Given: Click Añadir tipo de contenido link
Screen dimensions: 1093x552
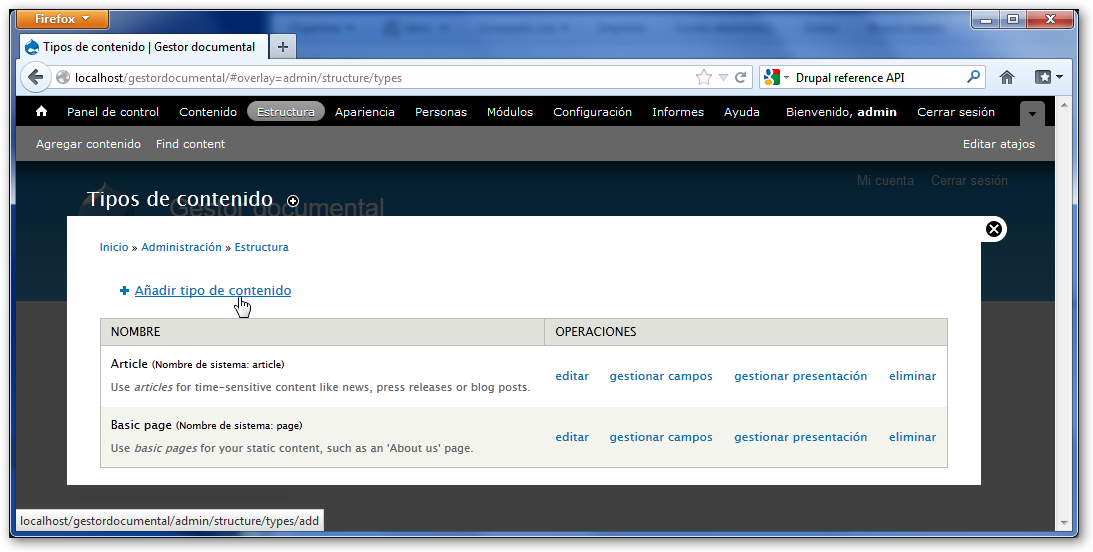Looking at the screenshot, I should pos(213,291).
